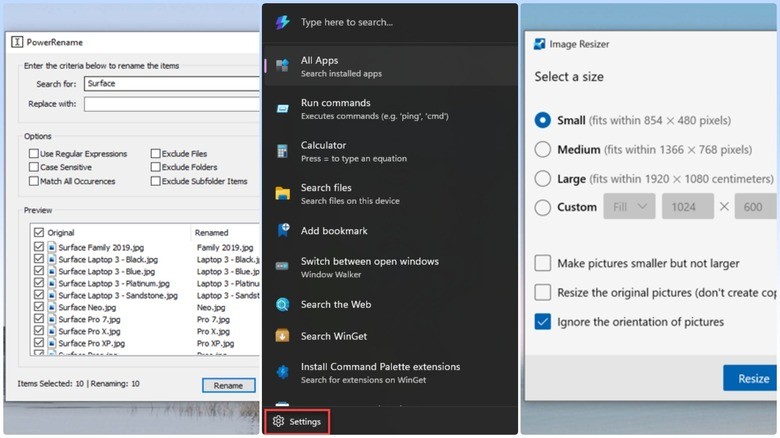Open the Calculator icon entry
This screenshot has width=780, height=438.
[283, 151]
